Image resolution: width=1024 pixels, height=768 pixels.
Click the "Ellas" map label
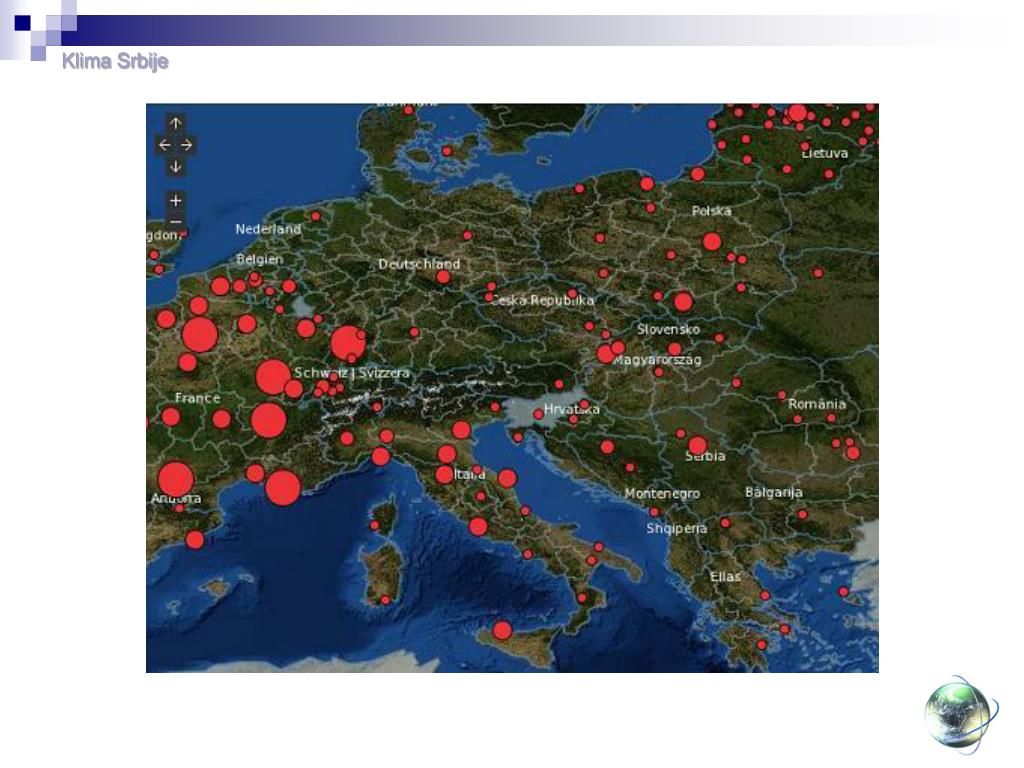tap(726, 577)
